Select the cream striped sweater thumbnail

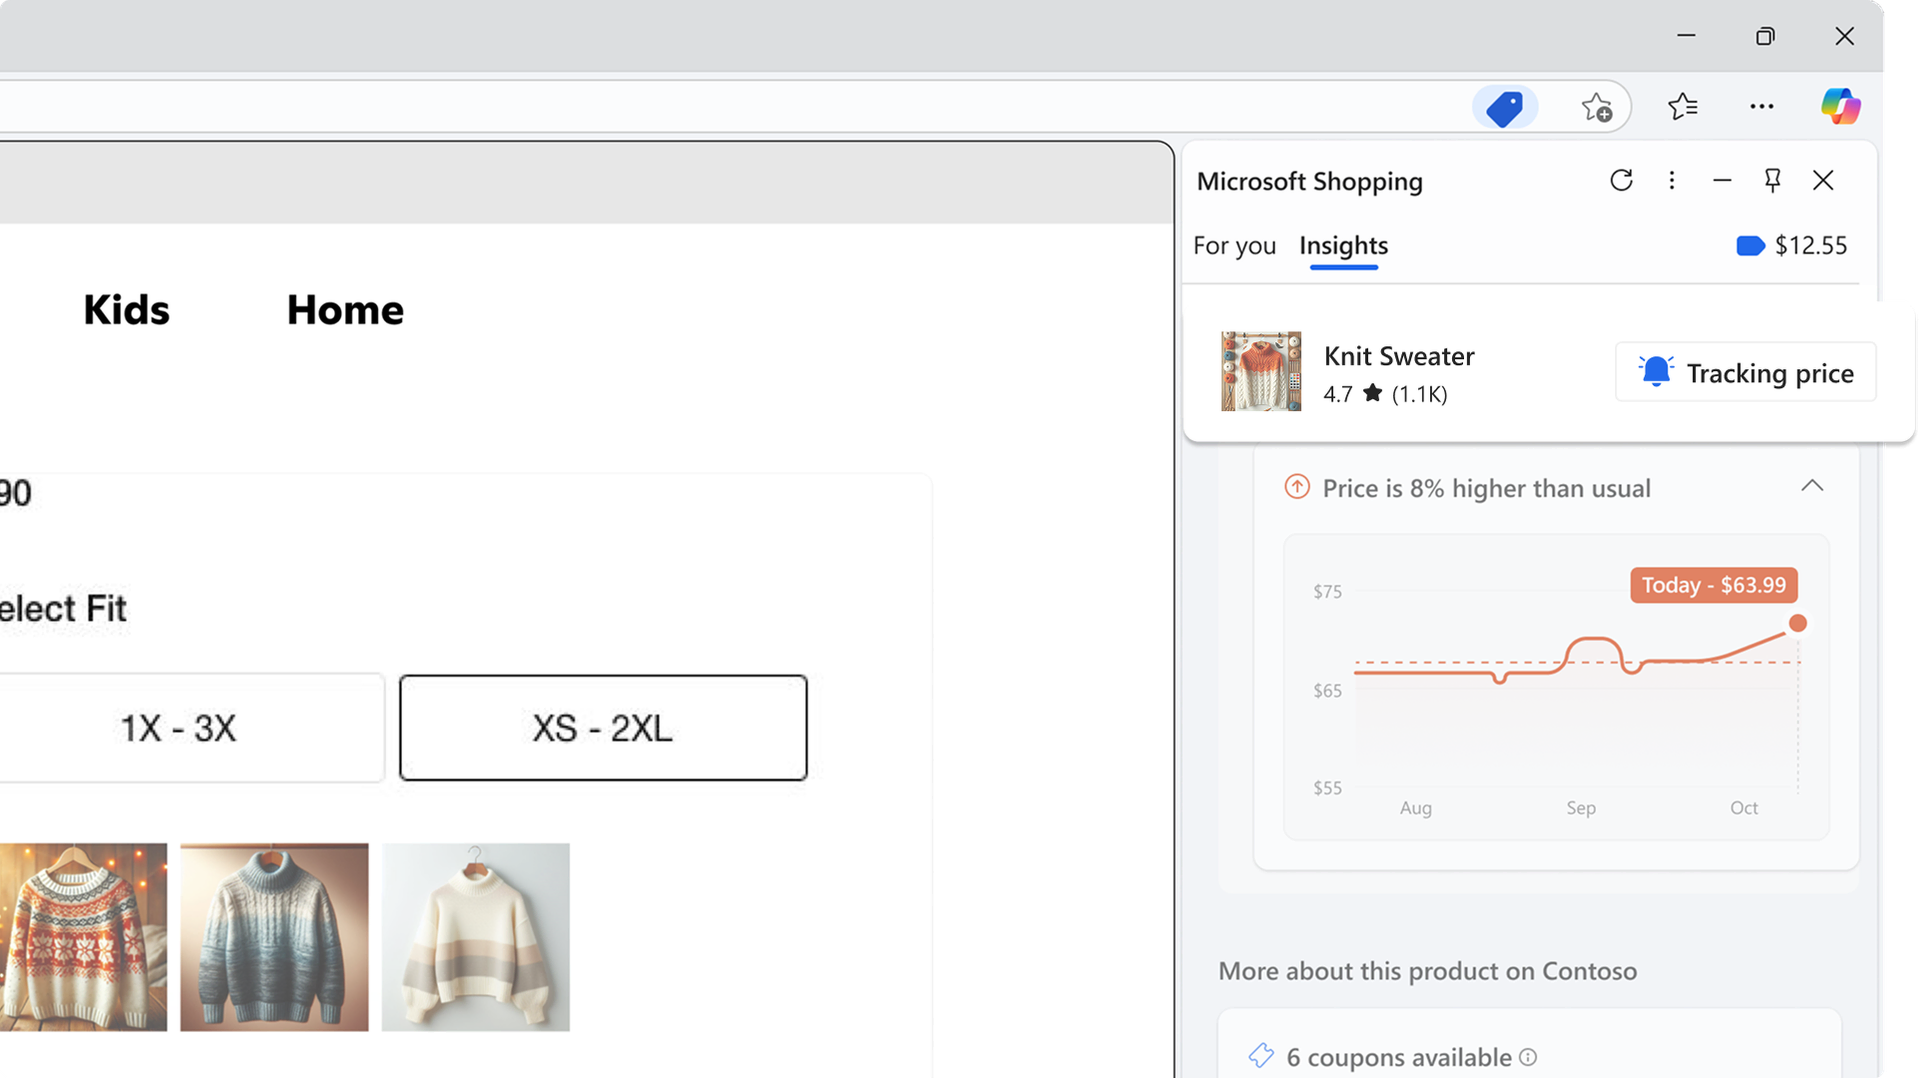click(x=476, y=937)
